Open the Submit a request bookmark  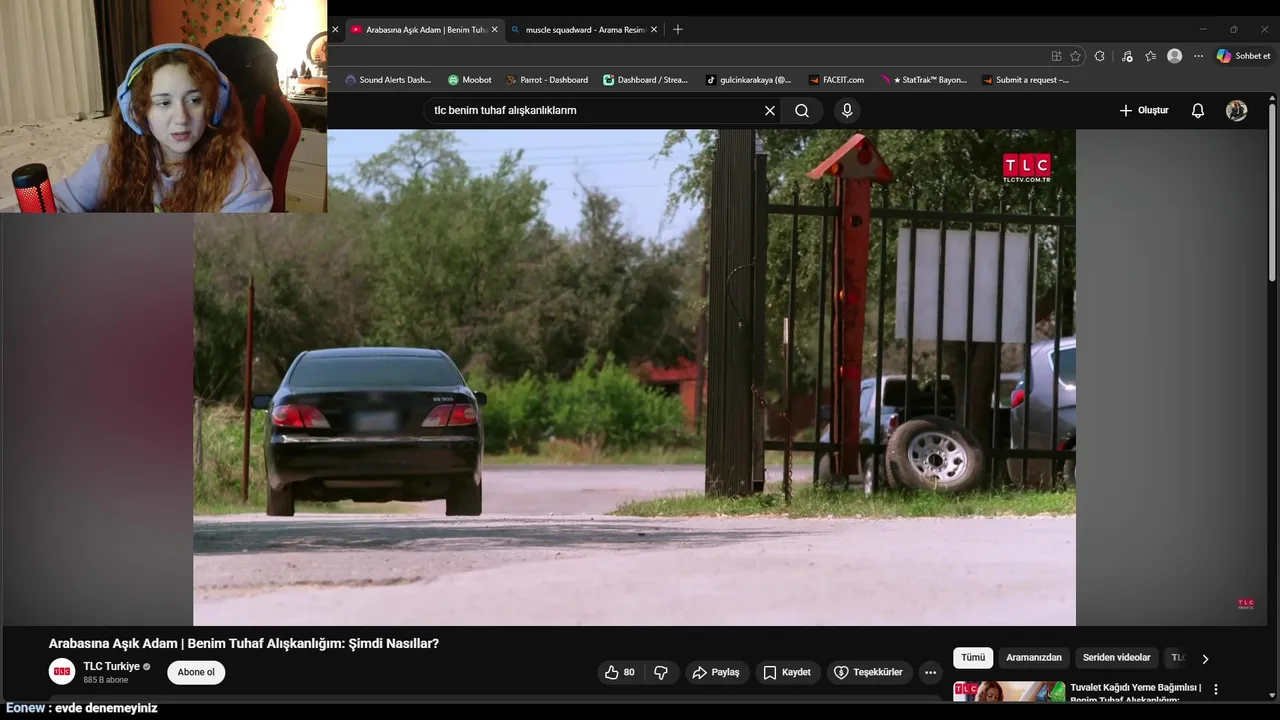tap(1026, 80)
